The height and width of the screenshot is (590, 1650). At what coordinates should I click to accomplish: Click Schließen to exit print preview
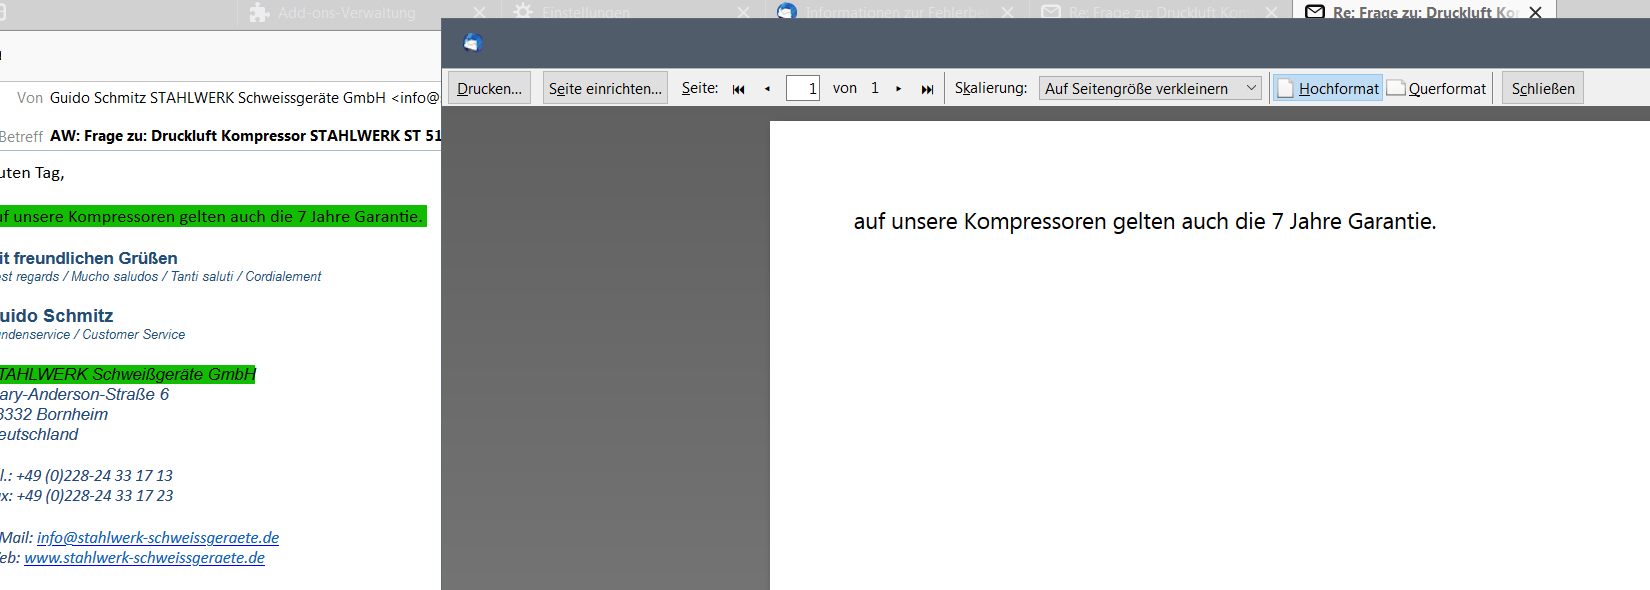1542,89
